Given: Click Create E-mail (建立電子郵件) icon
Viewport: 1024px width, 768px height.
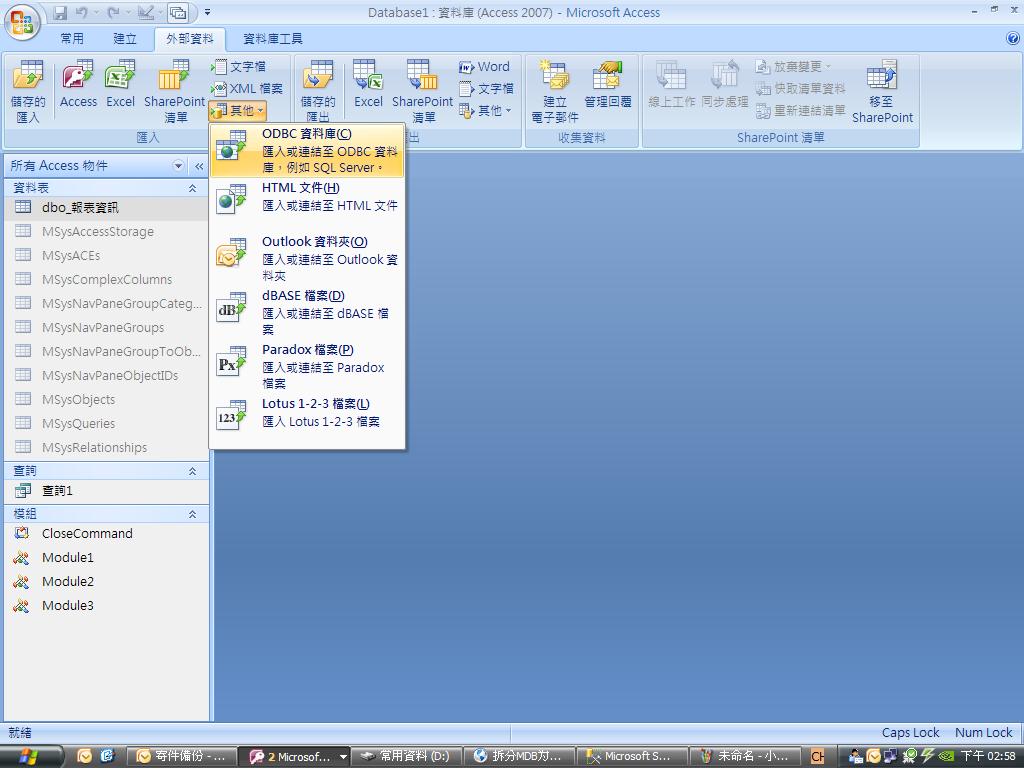Looking at the screenshot, I should point(554,91).
